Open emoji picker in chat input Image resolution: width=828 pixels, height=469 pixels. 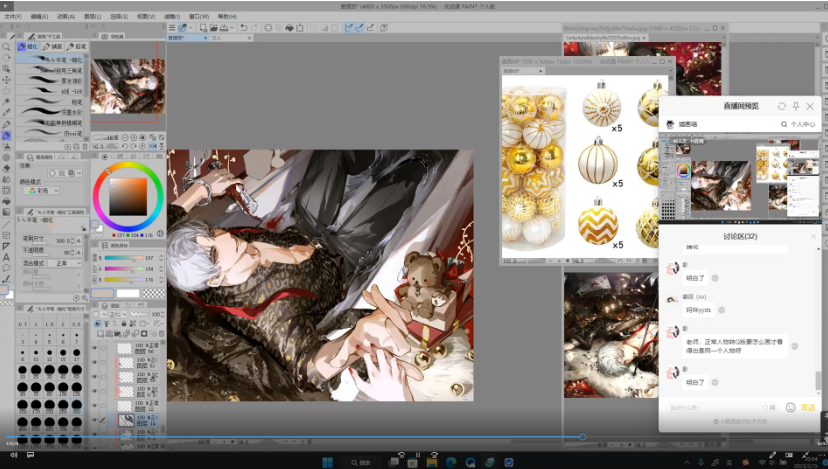(x=791, y=407)
